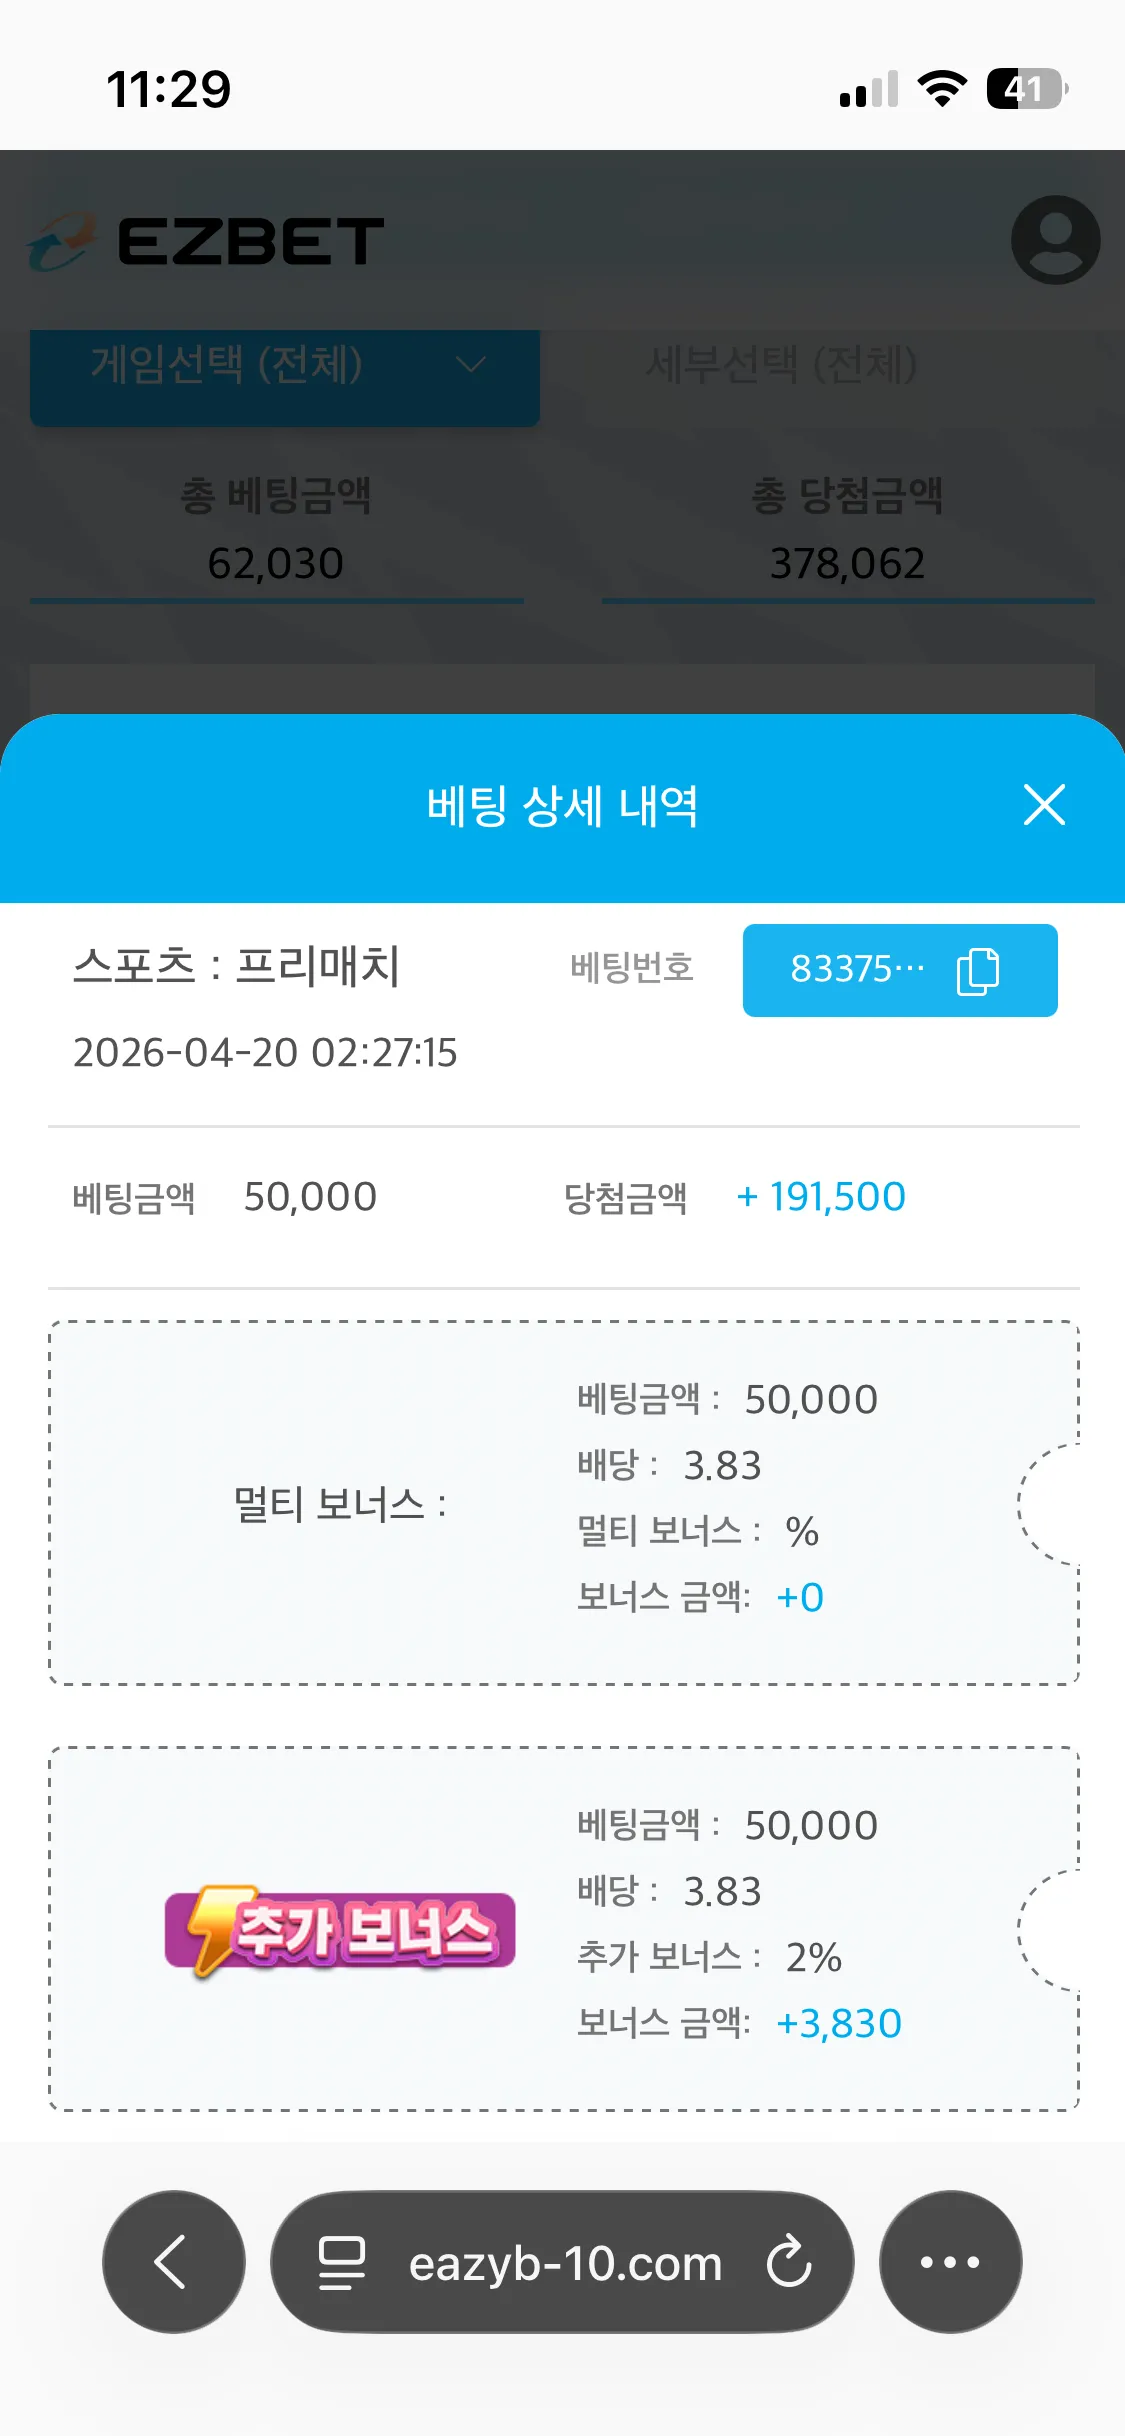1125x2436 pixels.
Task: Tap the 총 베팅금액 62,030 summary
Action: 276,530
